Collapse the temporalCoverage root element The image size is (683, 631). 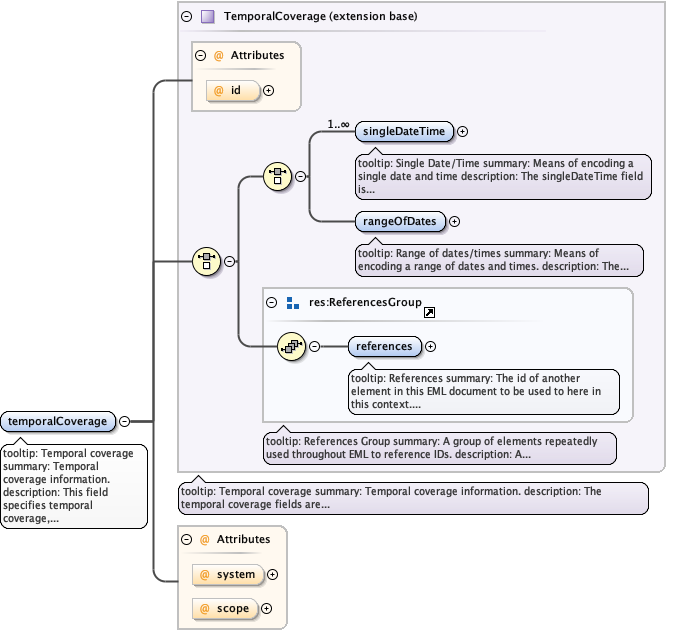pos(125,421)
